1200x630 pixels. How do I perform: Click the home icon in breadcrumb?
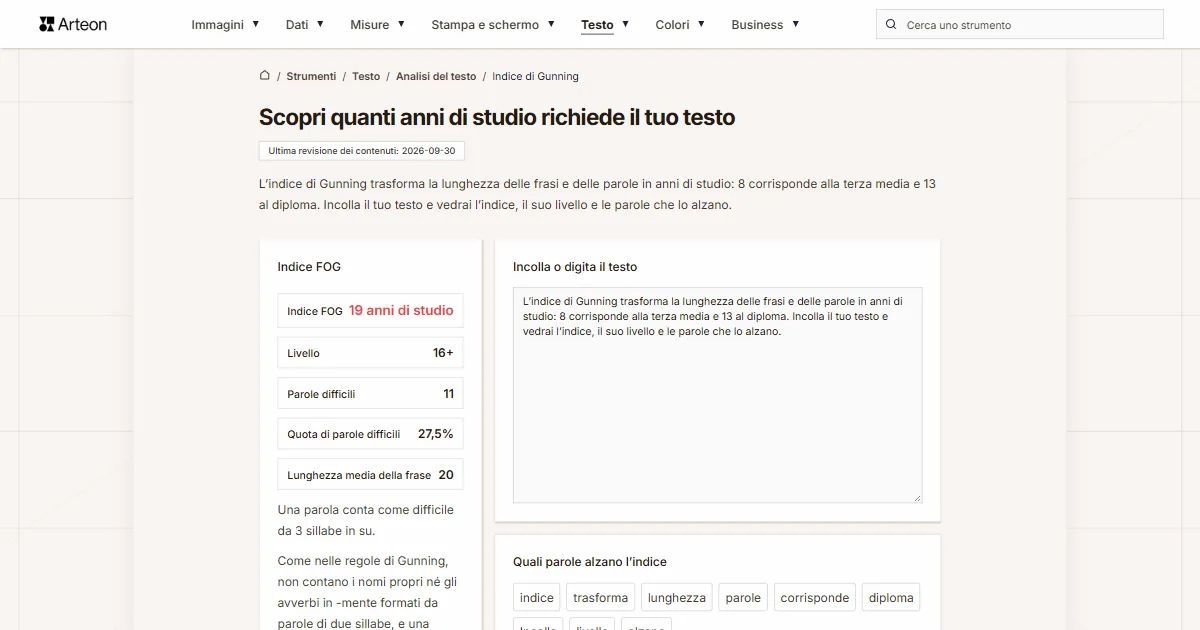(x=265, y=75)
